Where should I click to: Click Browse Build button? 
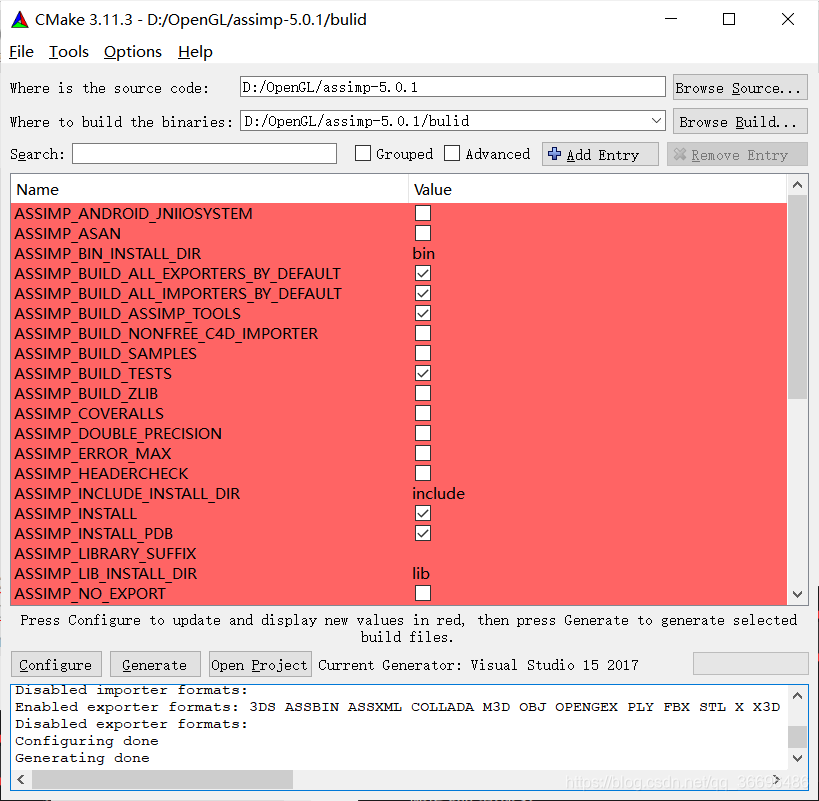point(740,122)
